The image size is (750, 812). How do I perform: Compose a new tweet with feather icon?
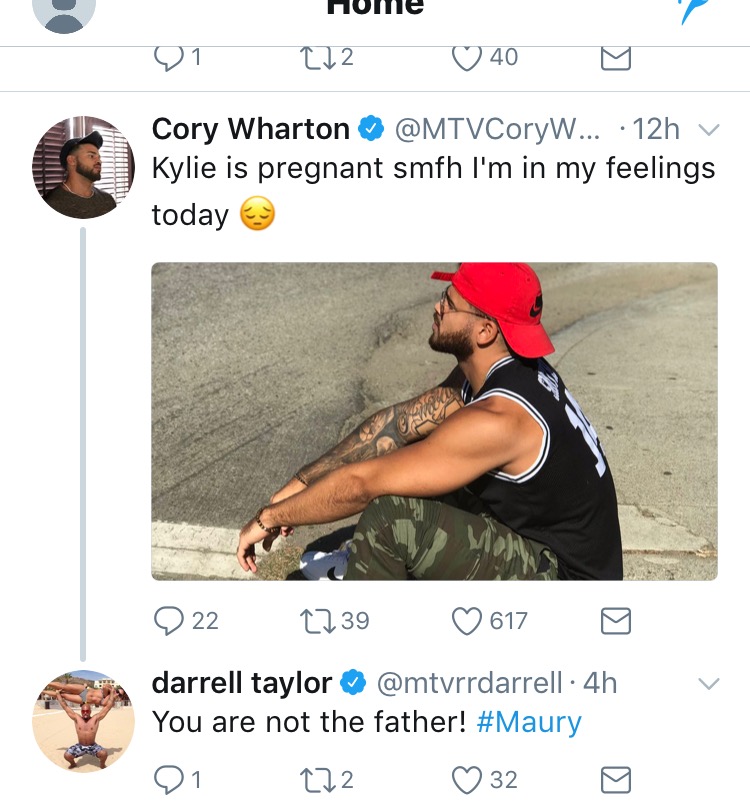[x=697, y=9]
